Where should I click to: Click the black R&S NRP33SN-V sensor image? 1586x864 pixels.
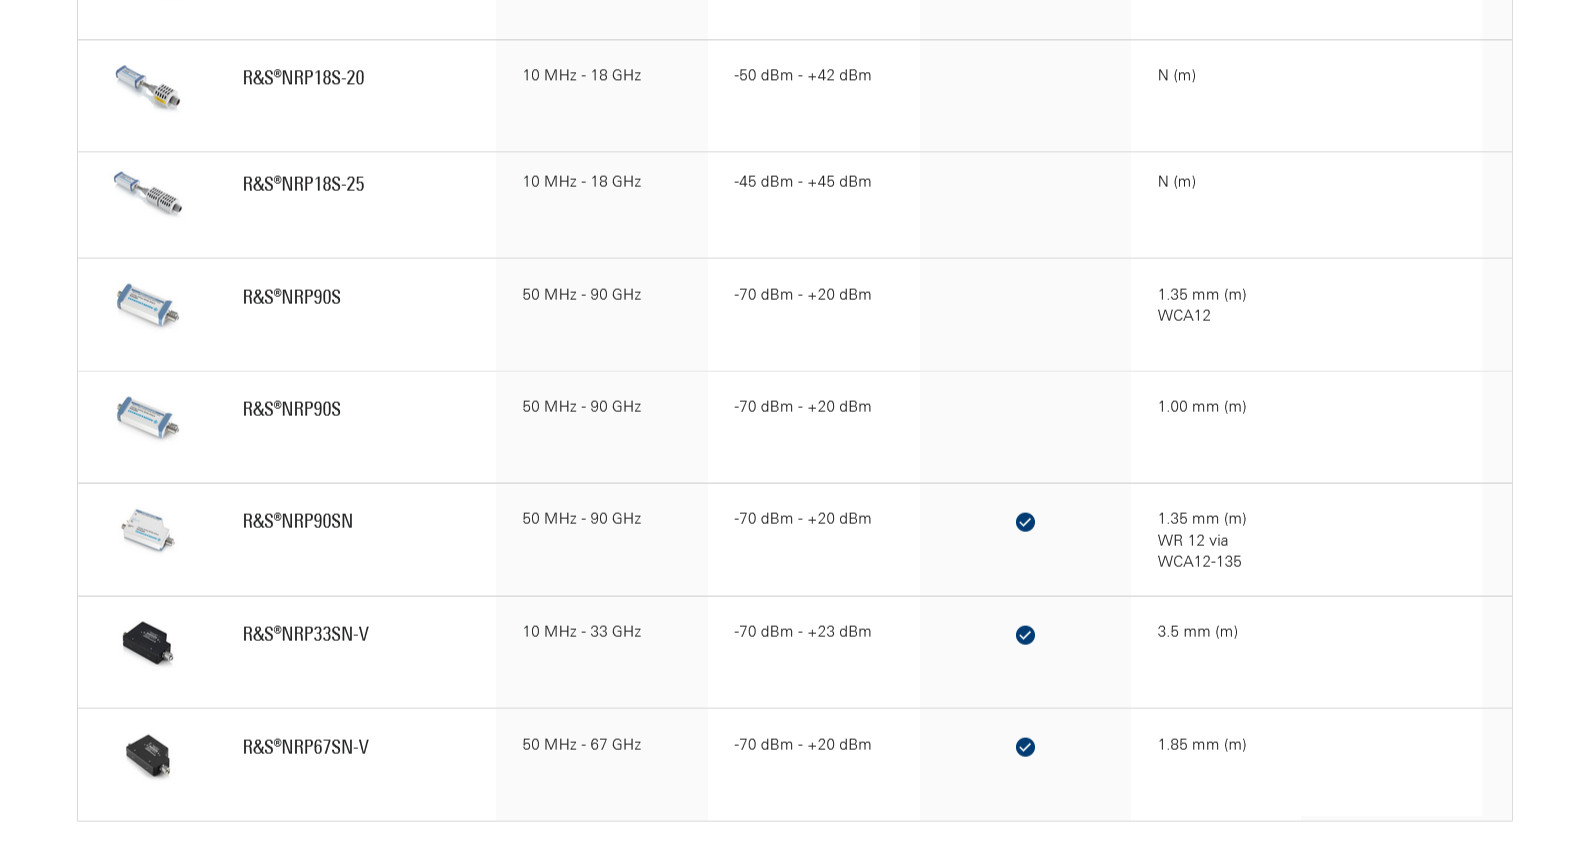[x=147, y=642]
